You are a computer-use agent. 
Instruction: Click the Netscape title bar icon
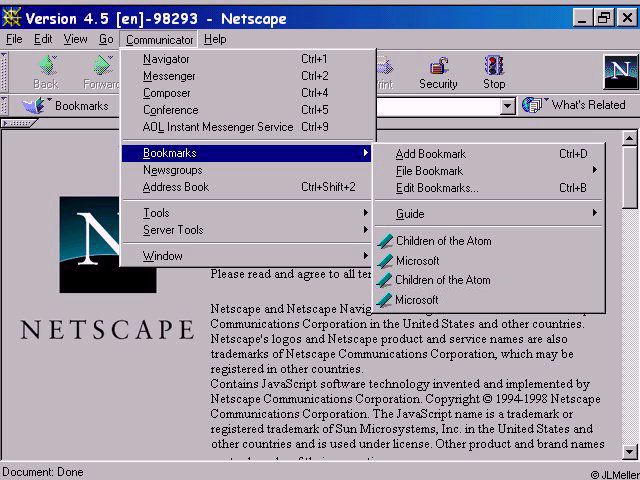(x=11, y=18)
